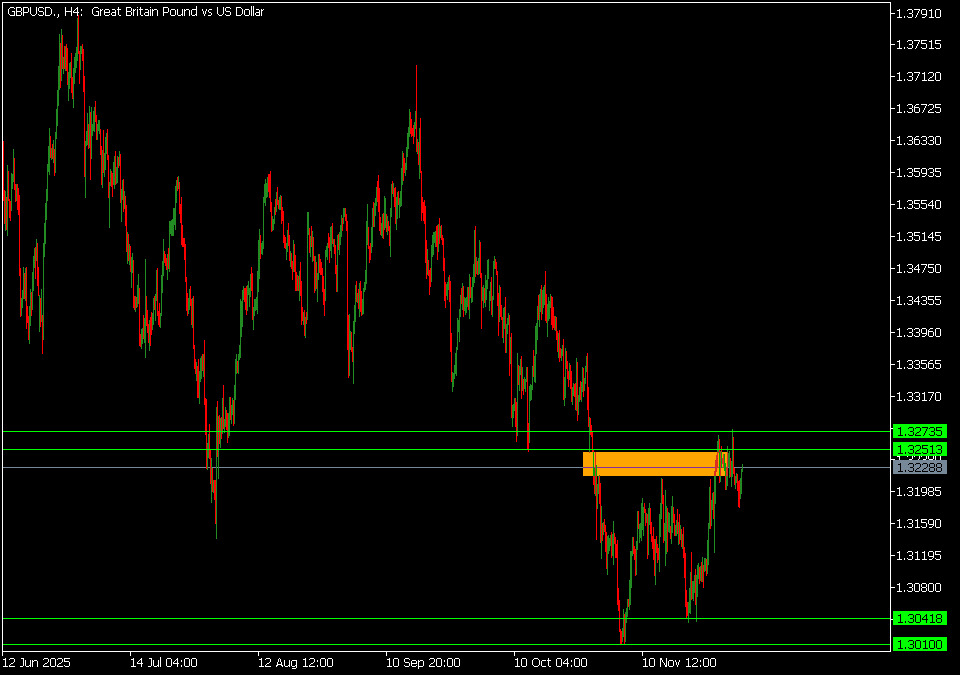Image resolution: width=960 pixels, height=675 pixels.
Task: Click the 1.35540 price scale label
Action: click(x=921, y=204)
